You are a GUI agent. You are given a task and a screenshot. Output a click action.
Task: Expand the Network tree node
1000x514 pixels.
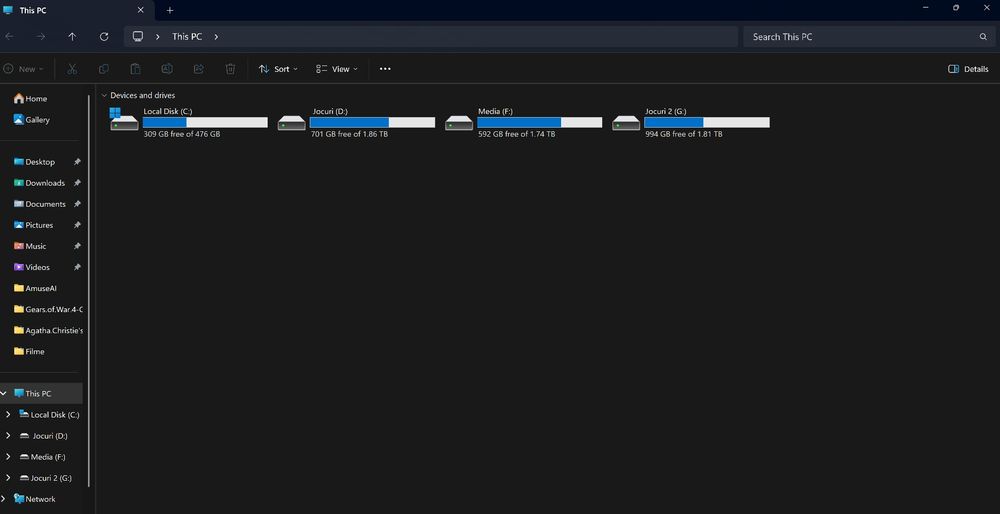click(x=3, y=499)
